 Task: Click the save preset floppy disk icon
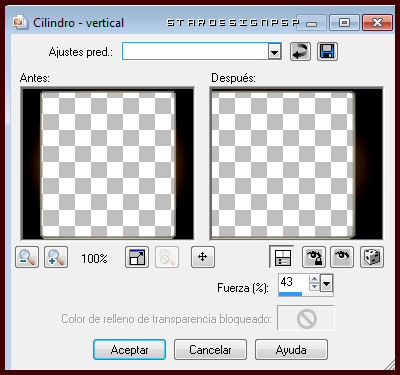coord(327,52)
